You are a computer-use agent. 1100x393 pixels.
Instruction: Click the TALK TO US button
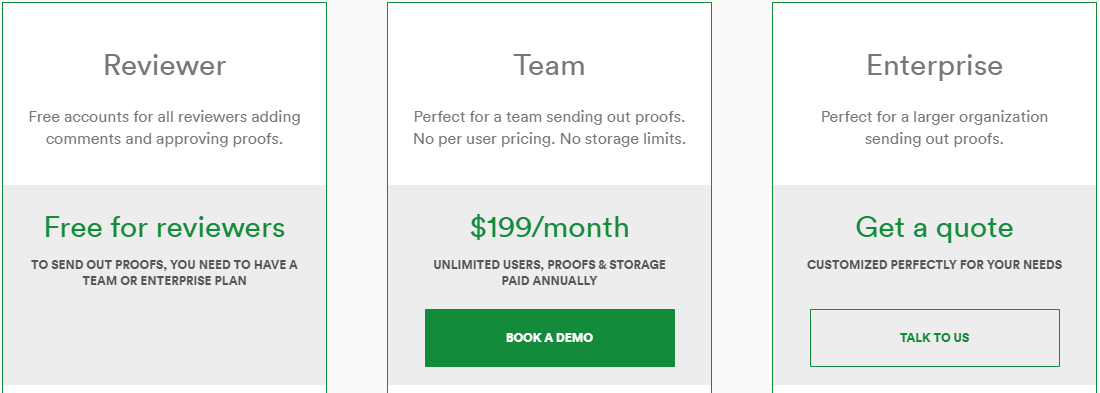click(x=934, y=338)
